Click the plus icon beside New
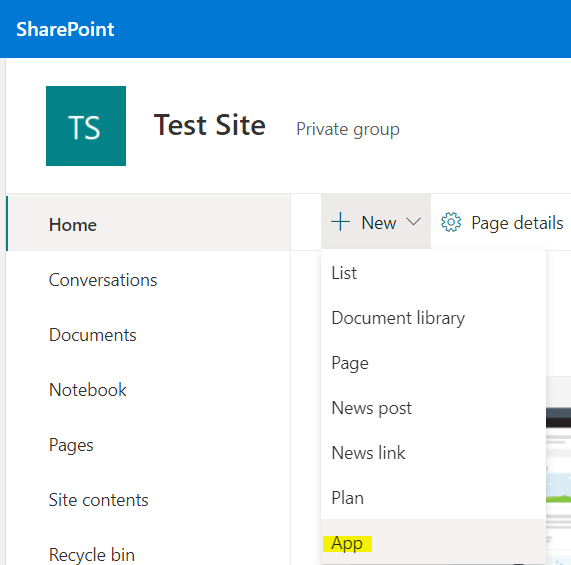 340,222
